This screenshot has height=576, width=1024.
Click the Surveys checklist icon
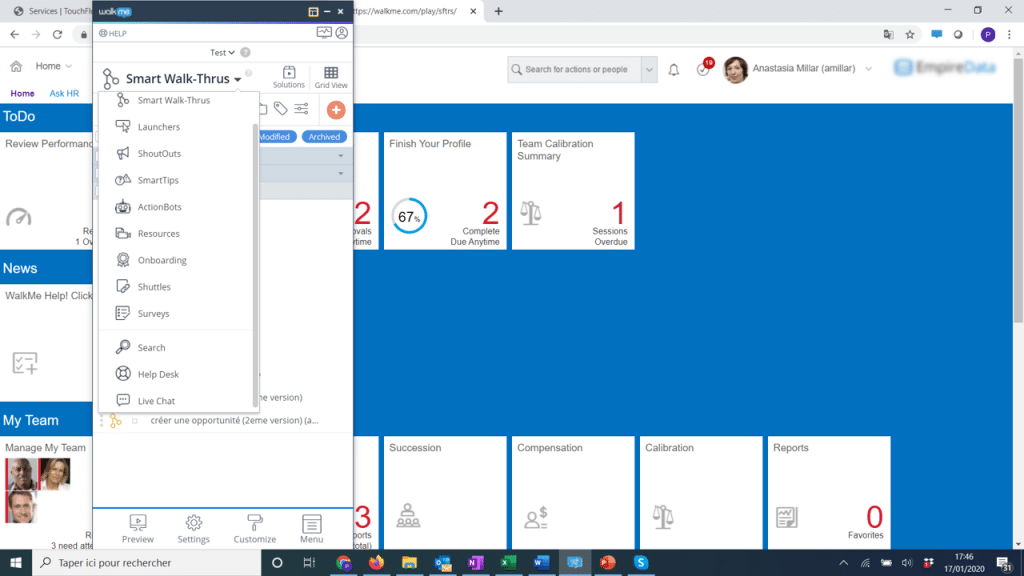tap(123, 313)
